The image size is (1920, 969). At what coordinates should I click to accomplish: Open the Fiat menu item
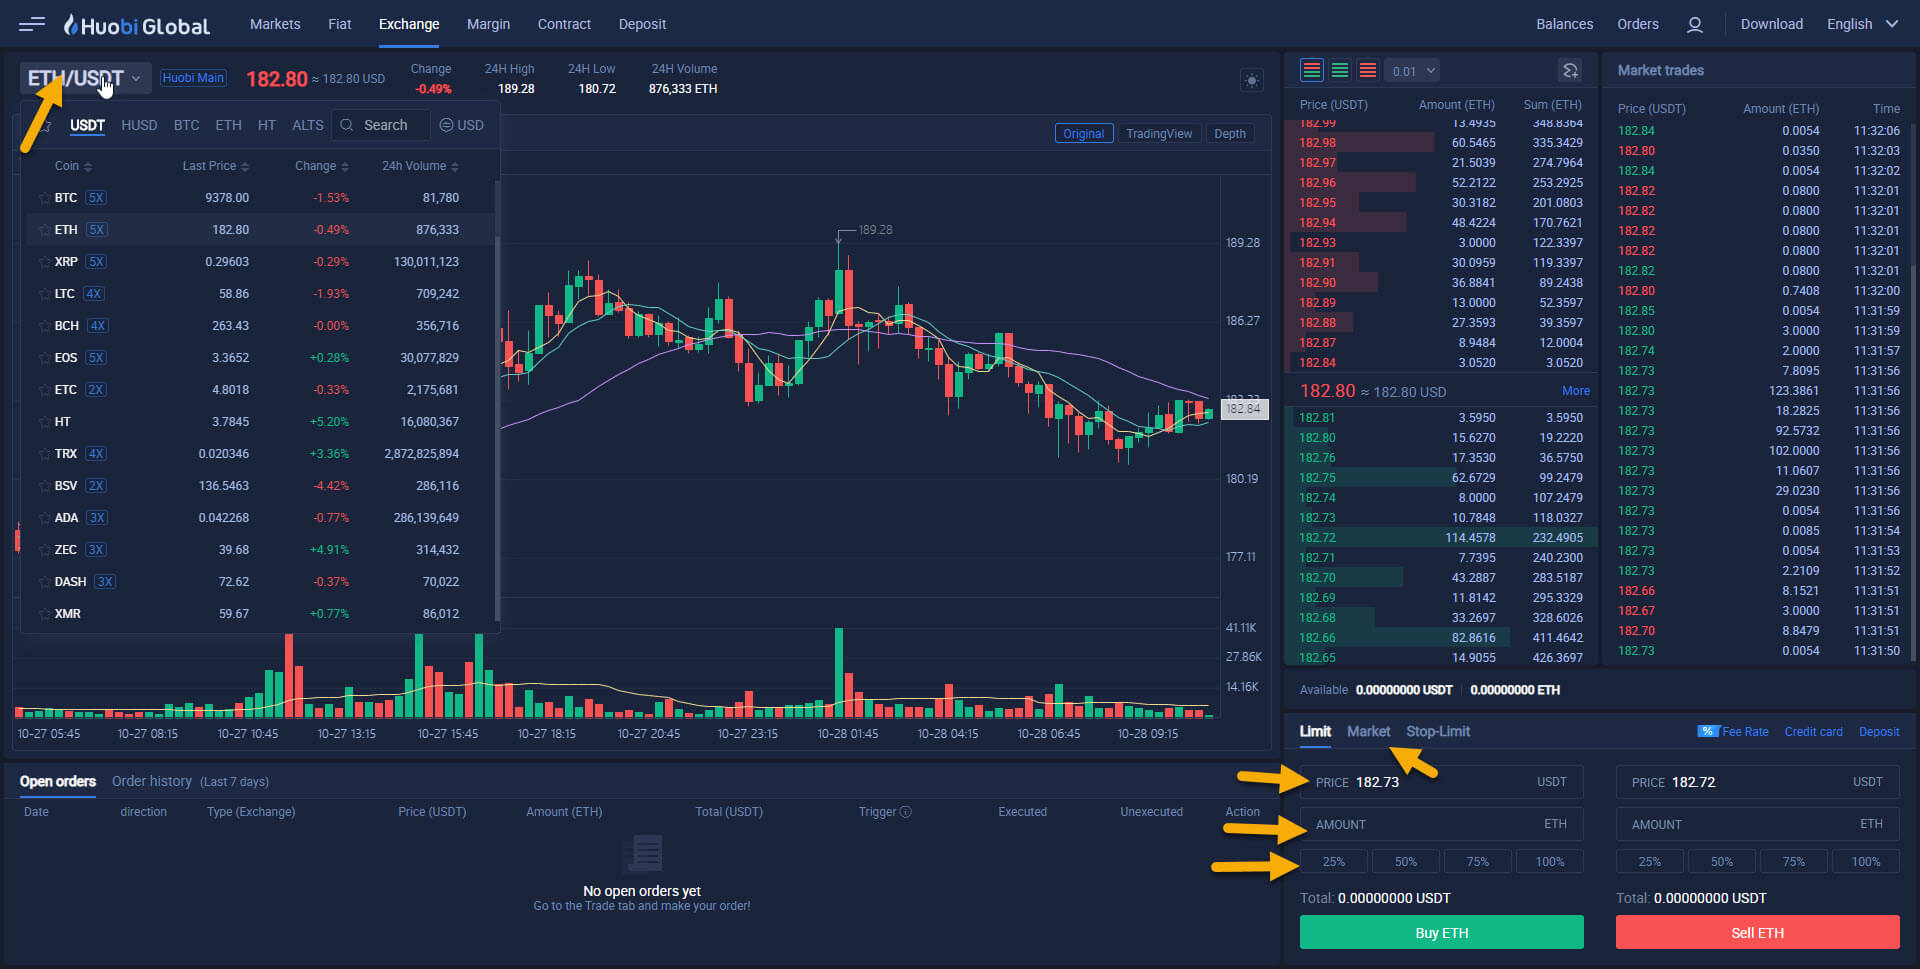[x=340, y=24]
